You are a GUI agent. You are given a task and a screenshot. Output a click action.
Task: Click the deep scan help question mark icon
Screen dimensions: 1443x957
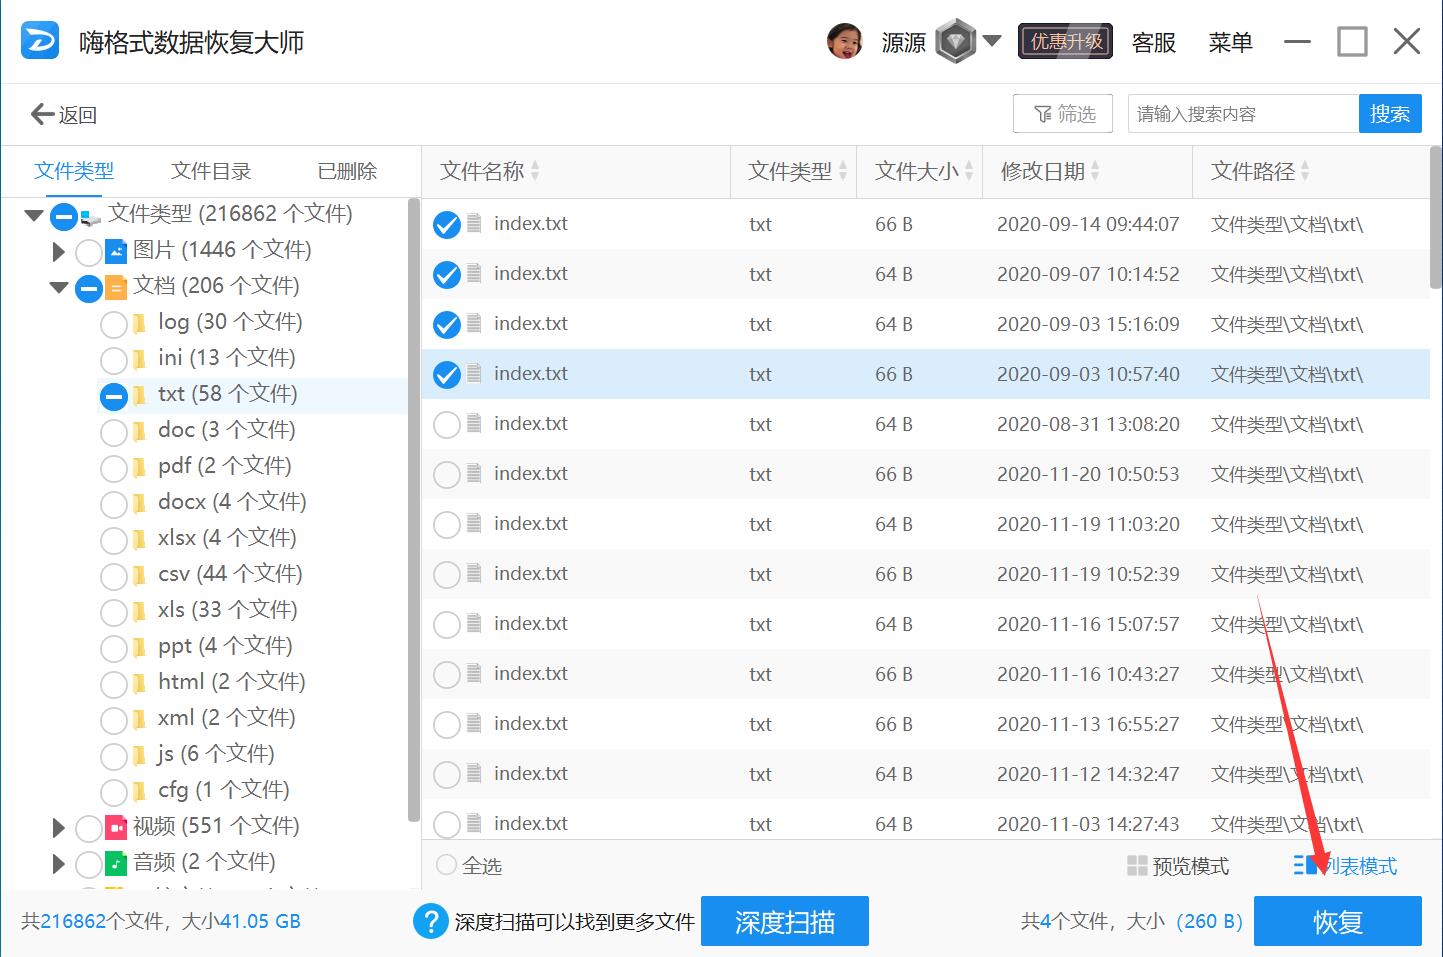(x=430, y=921)
